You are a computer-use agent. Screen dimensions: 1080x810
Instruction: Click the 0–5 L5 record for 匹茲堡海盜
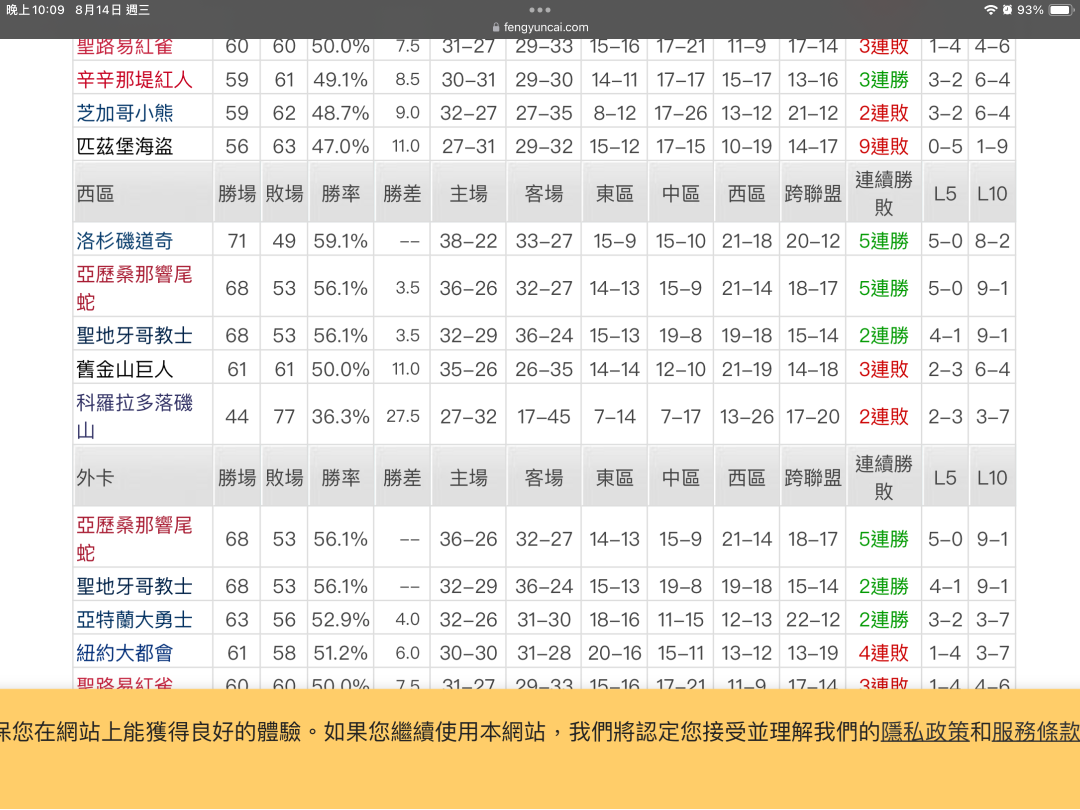tap(945, 146)
